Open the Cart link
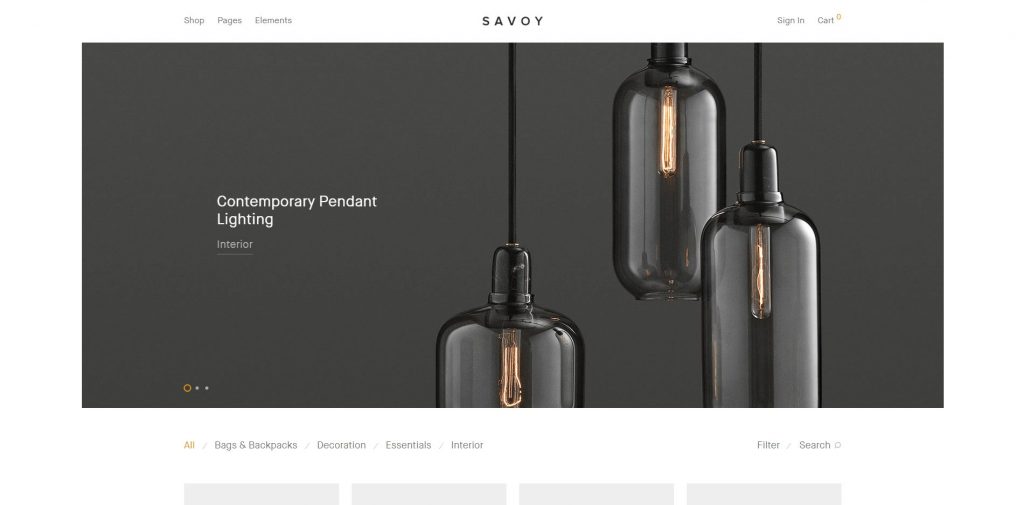This screenshot has height=505, width=1024. 825,20
